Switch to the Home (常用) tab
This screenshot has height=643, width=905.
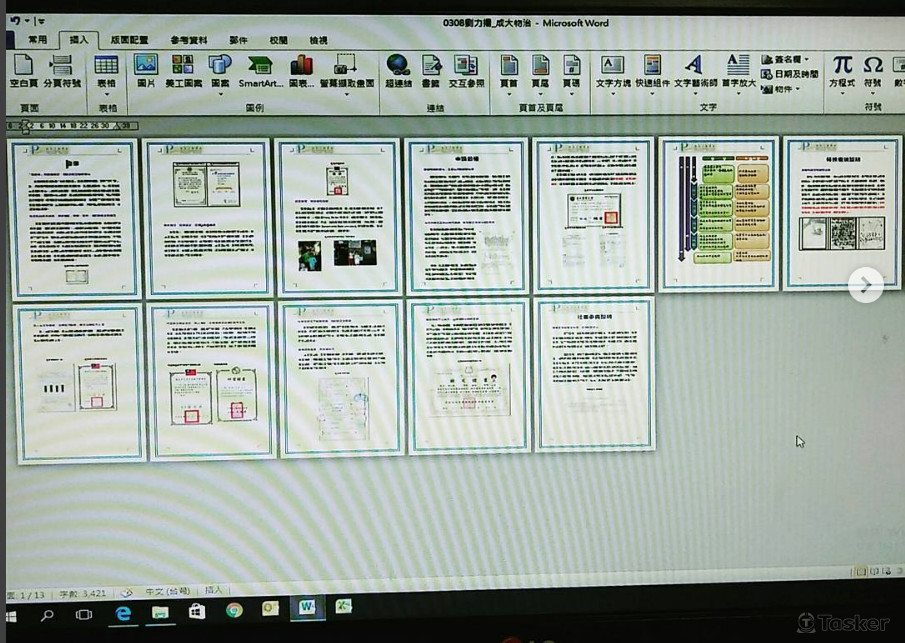click(x=37, y=40)
